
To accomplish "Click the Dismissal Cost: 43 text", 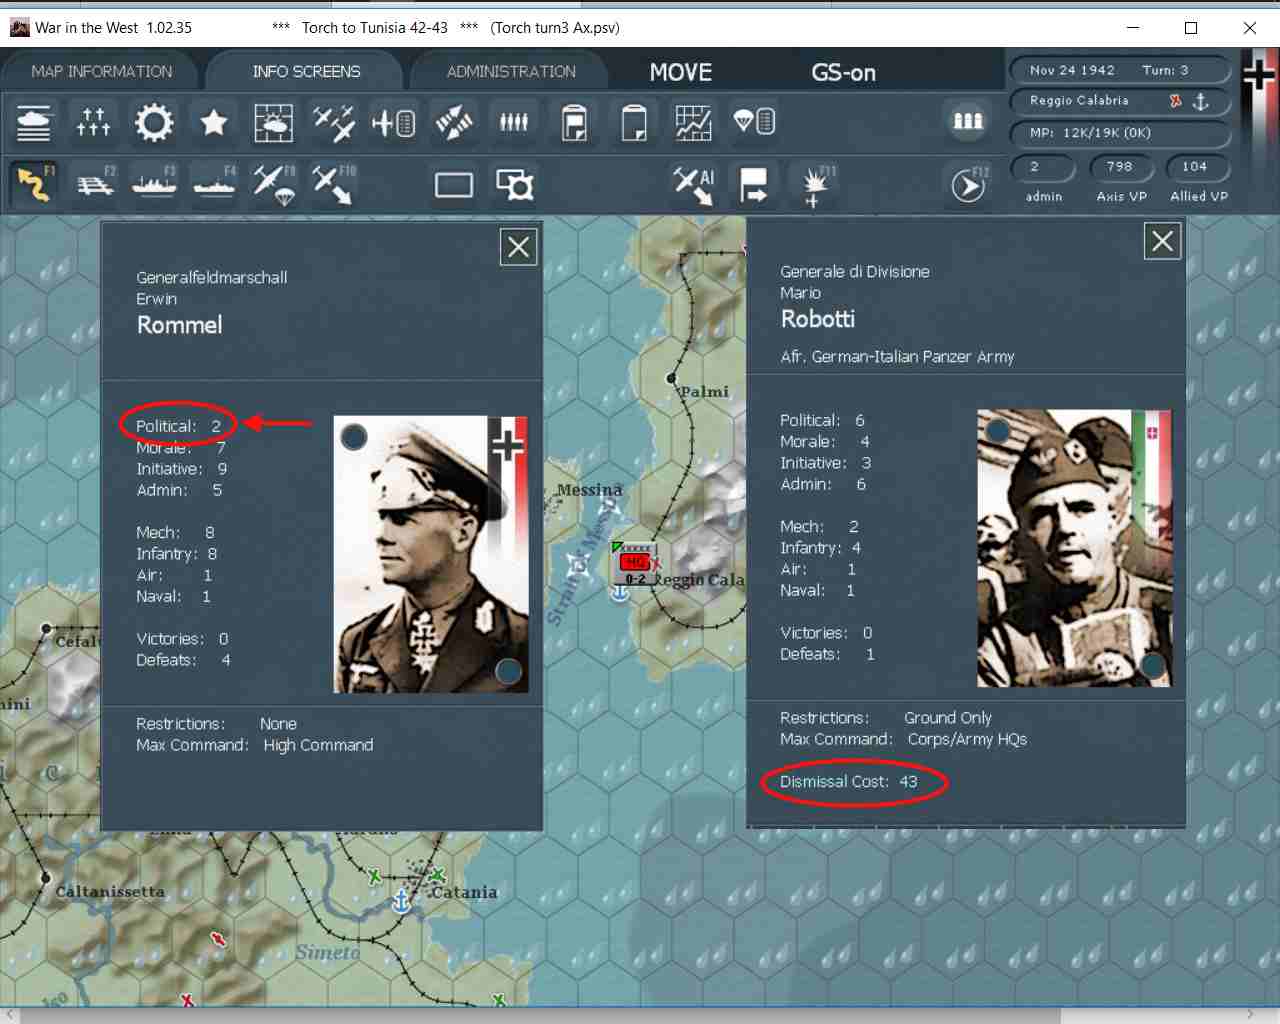I will click(849, 782).
